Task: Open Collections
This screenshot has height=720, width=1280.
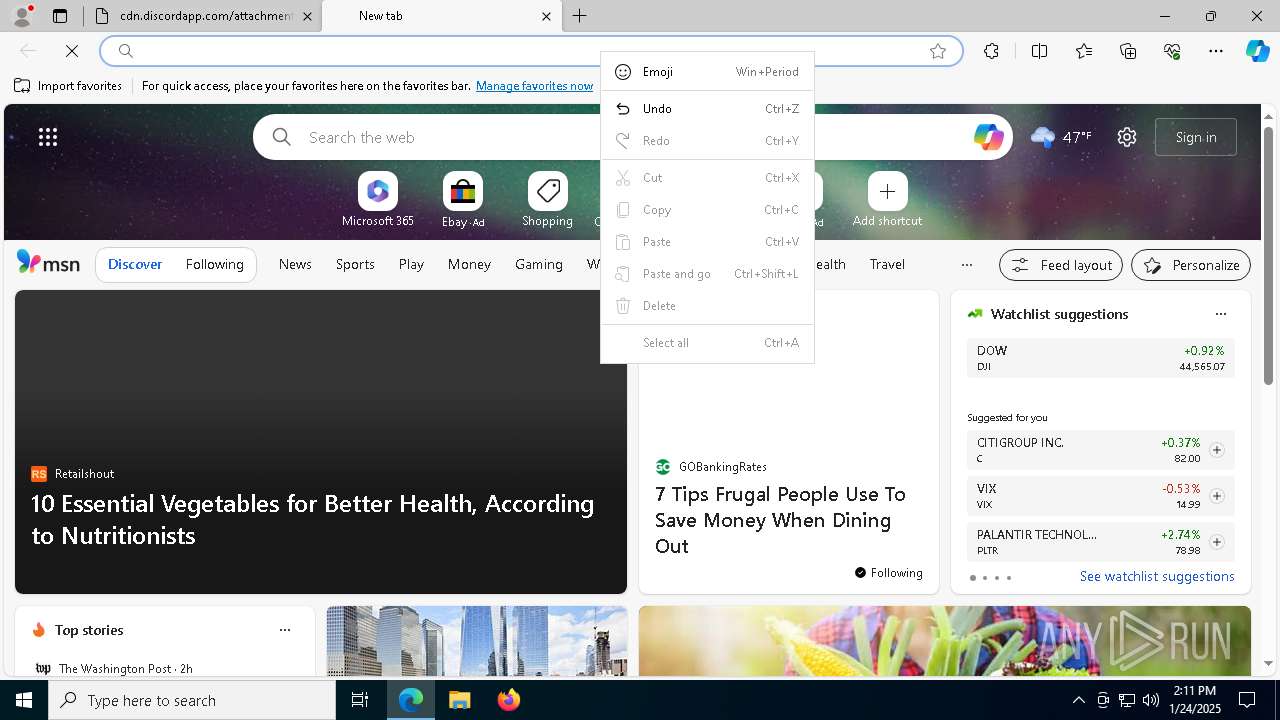Action: coord(1128,51)
